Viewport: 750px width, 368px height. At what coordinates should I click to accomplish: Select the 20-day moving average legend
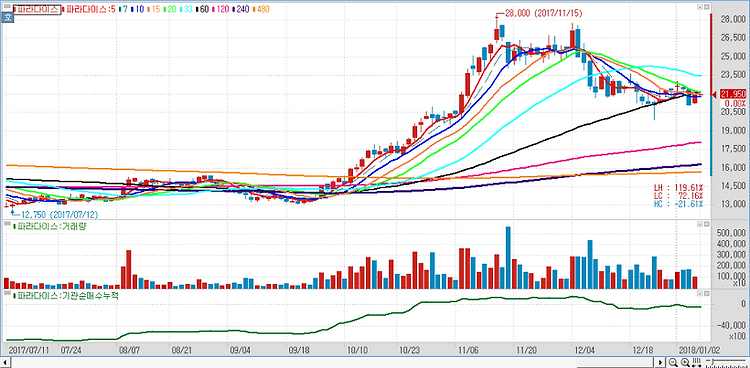(x=170, y=9)
